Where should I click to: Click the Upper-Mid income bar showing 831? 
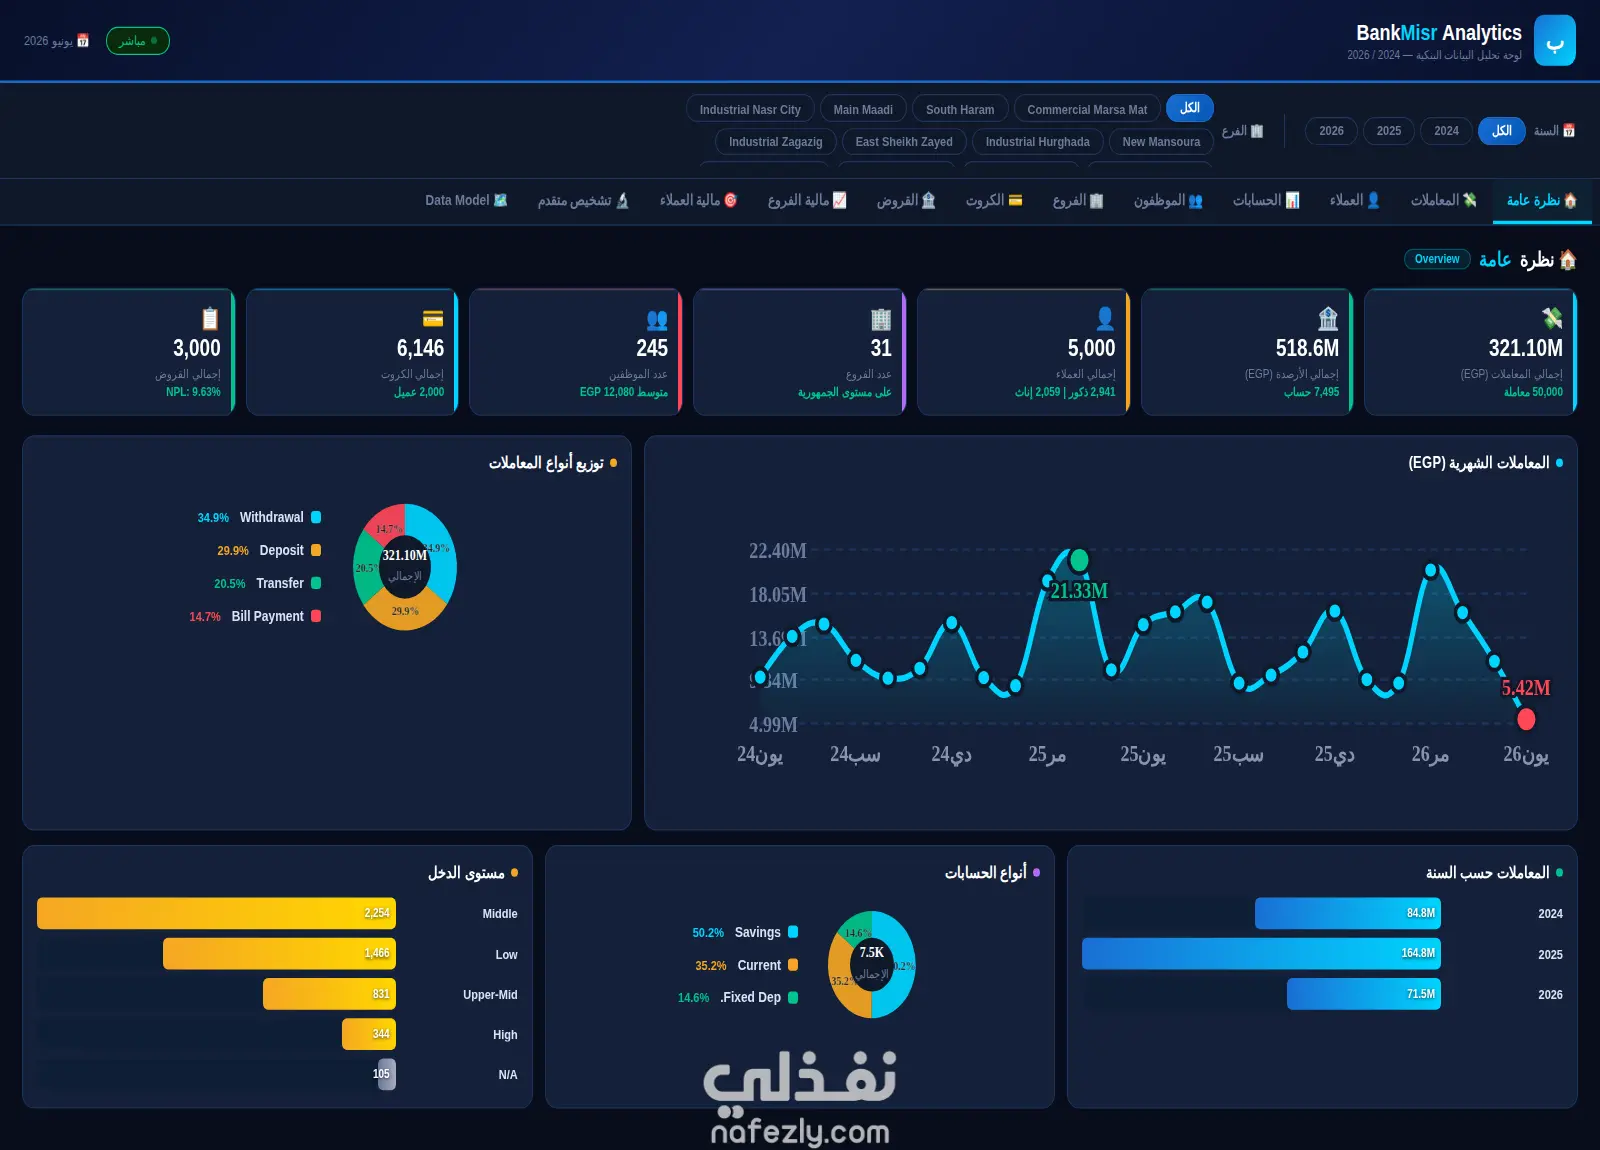pyautogui.click(x=329, y=994)
